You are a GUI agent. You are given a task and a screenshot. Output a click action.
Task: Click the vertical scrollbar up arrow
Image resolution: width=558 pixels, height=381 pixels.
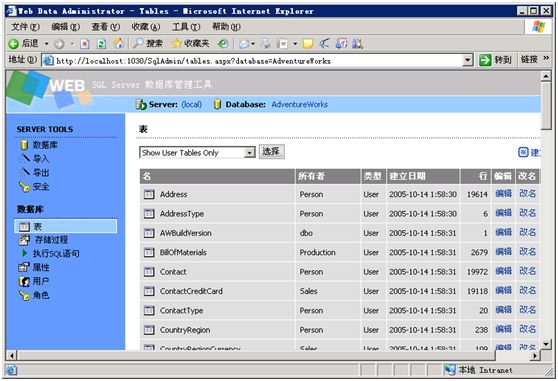(546, 76)
